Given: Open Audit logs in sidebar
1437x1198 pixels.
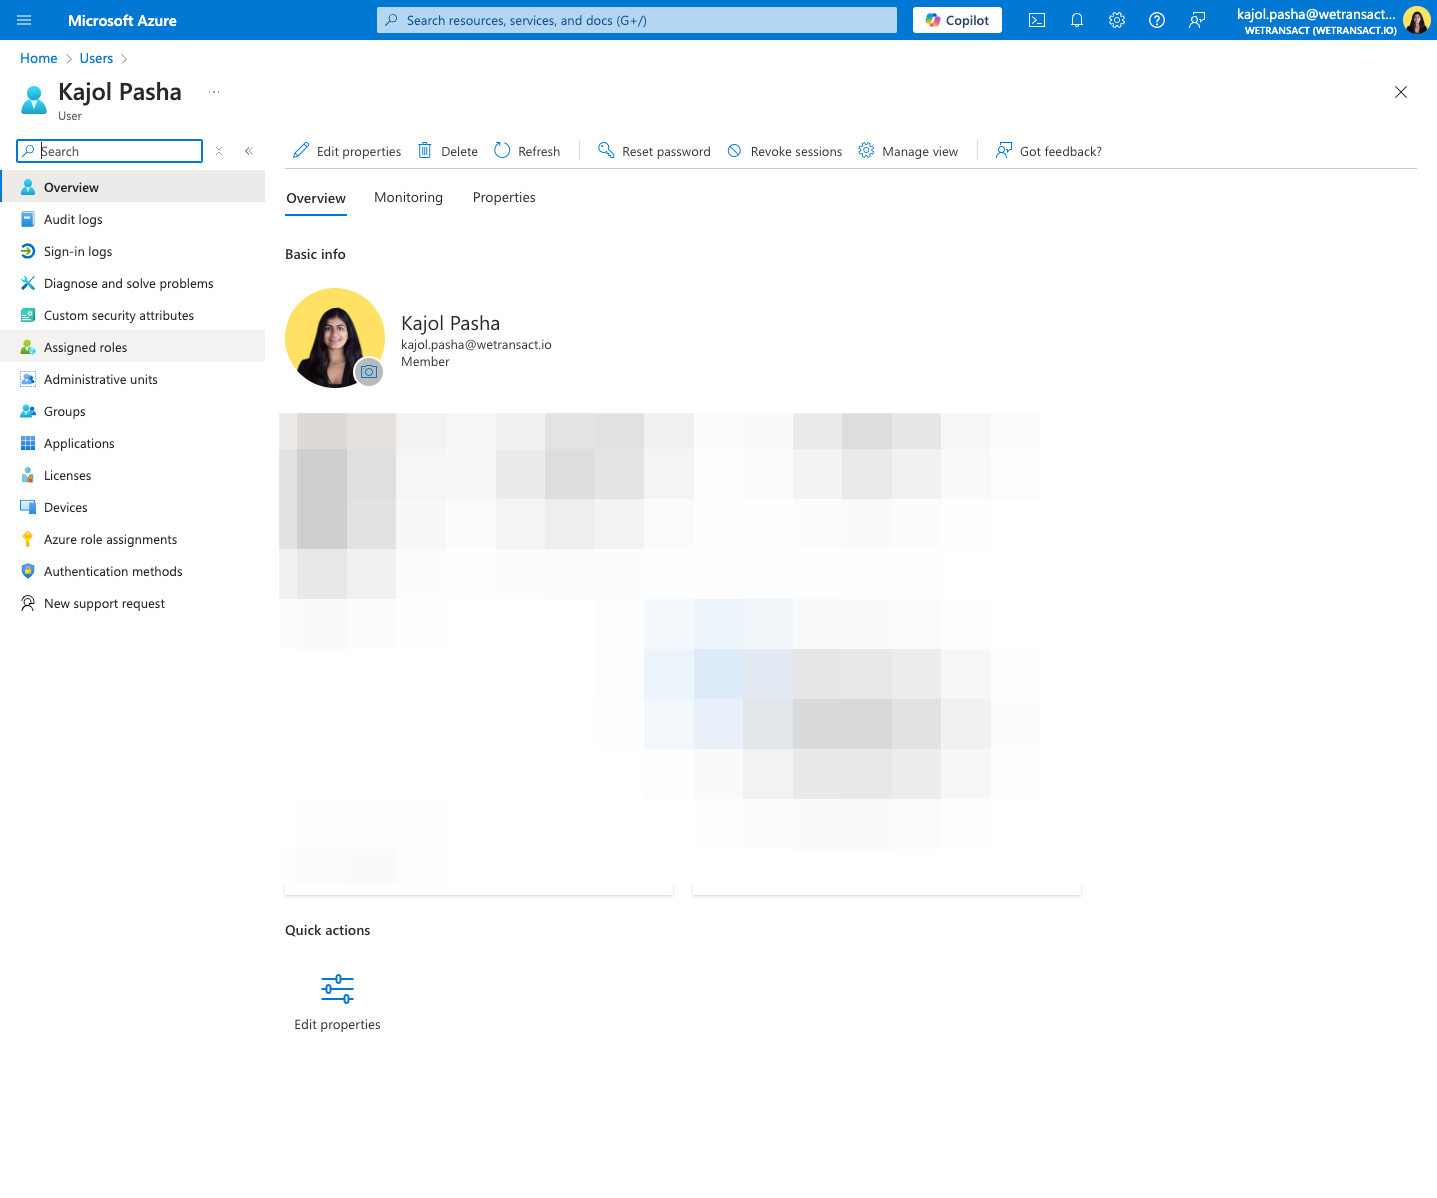Looking at the screenshot, I should [x=132, y=220].
